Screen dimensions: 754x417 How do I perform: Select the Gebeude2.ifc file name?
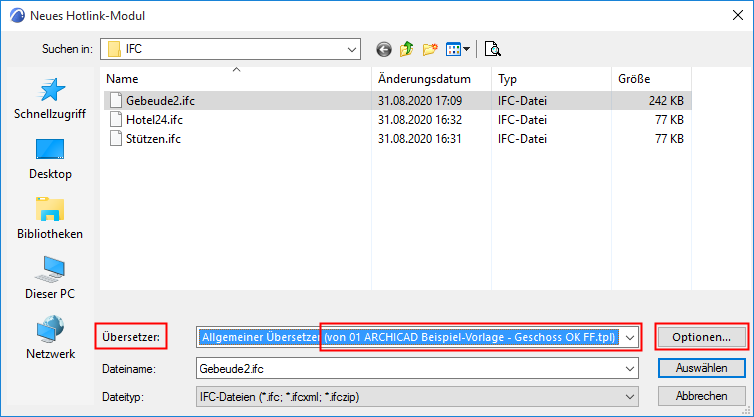[161, 101]
